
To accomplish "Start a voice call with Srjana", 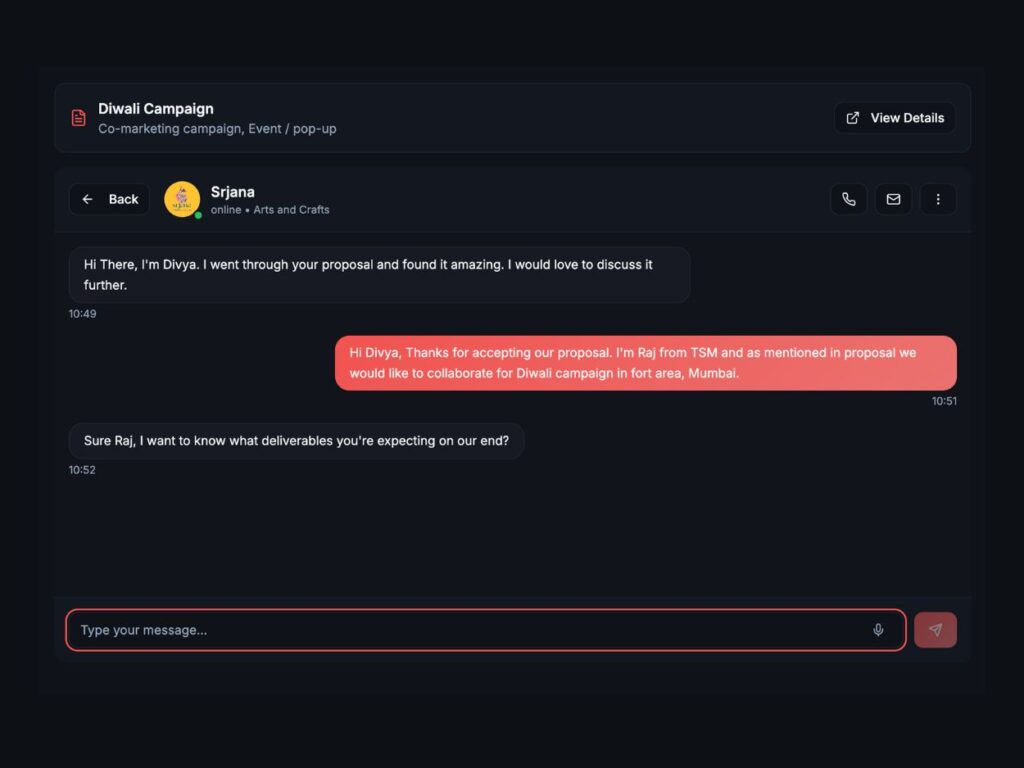I will [848, 199].
